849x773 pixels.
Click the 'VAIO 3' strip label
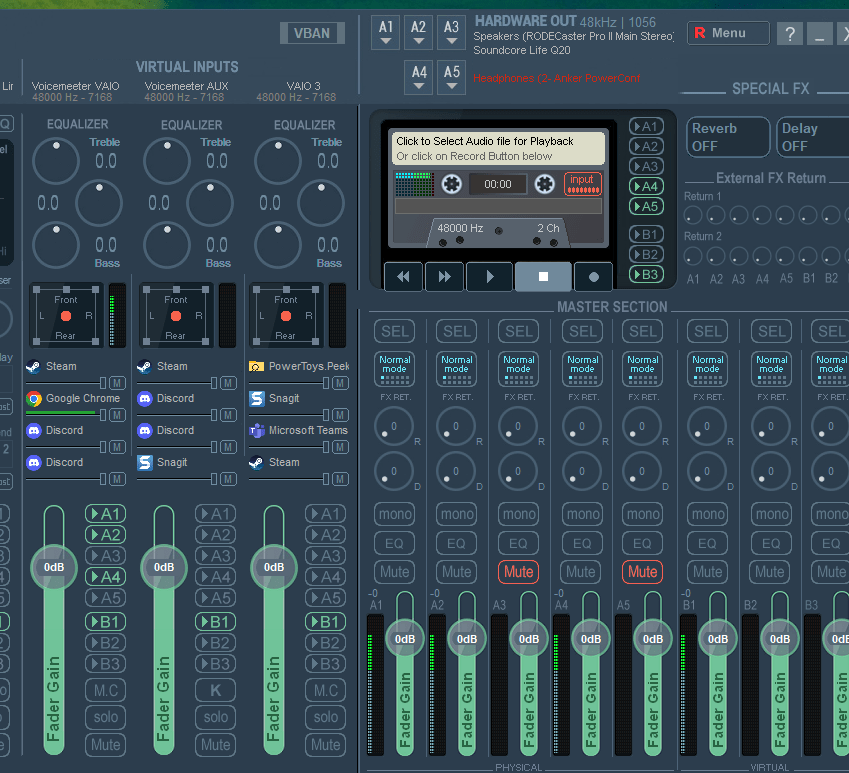click(x=303, y=87)
